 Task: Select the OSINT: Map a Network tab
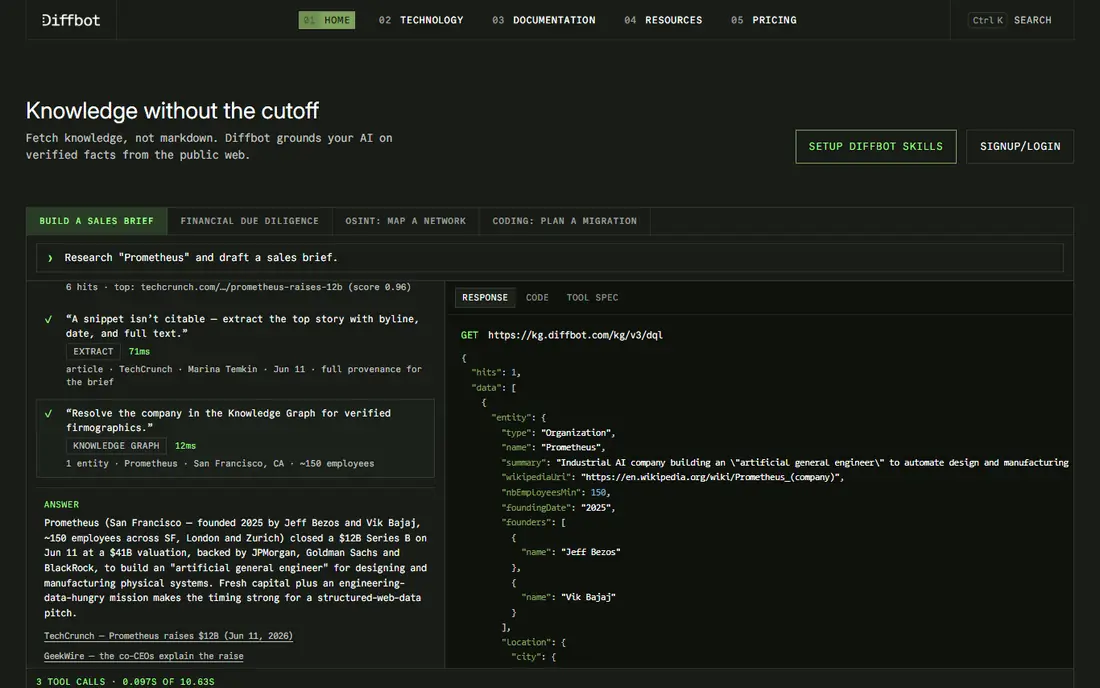pyautogui.click(x=405, y=221)
